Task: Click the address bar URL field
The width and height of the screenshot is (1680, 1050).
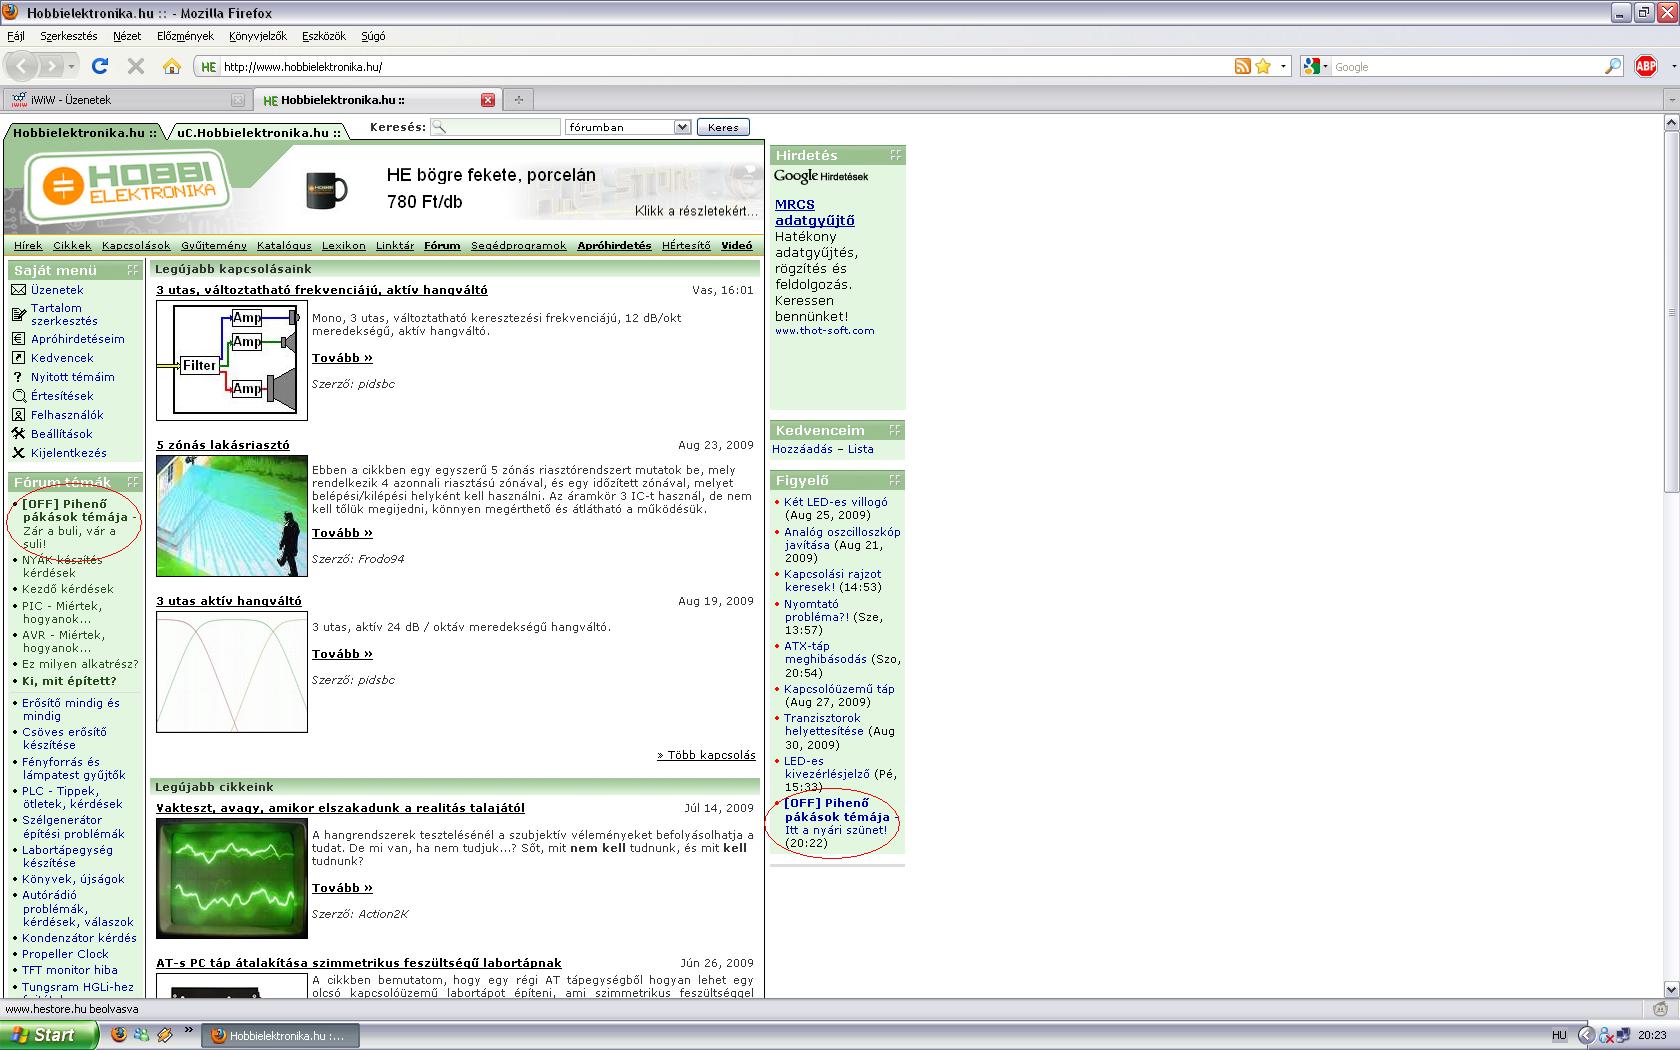Action: coord(726,67)
